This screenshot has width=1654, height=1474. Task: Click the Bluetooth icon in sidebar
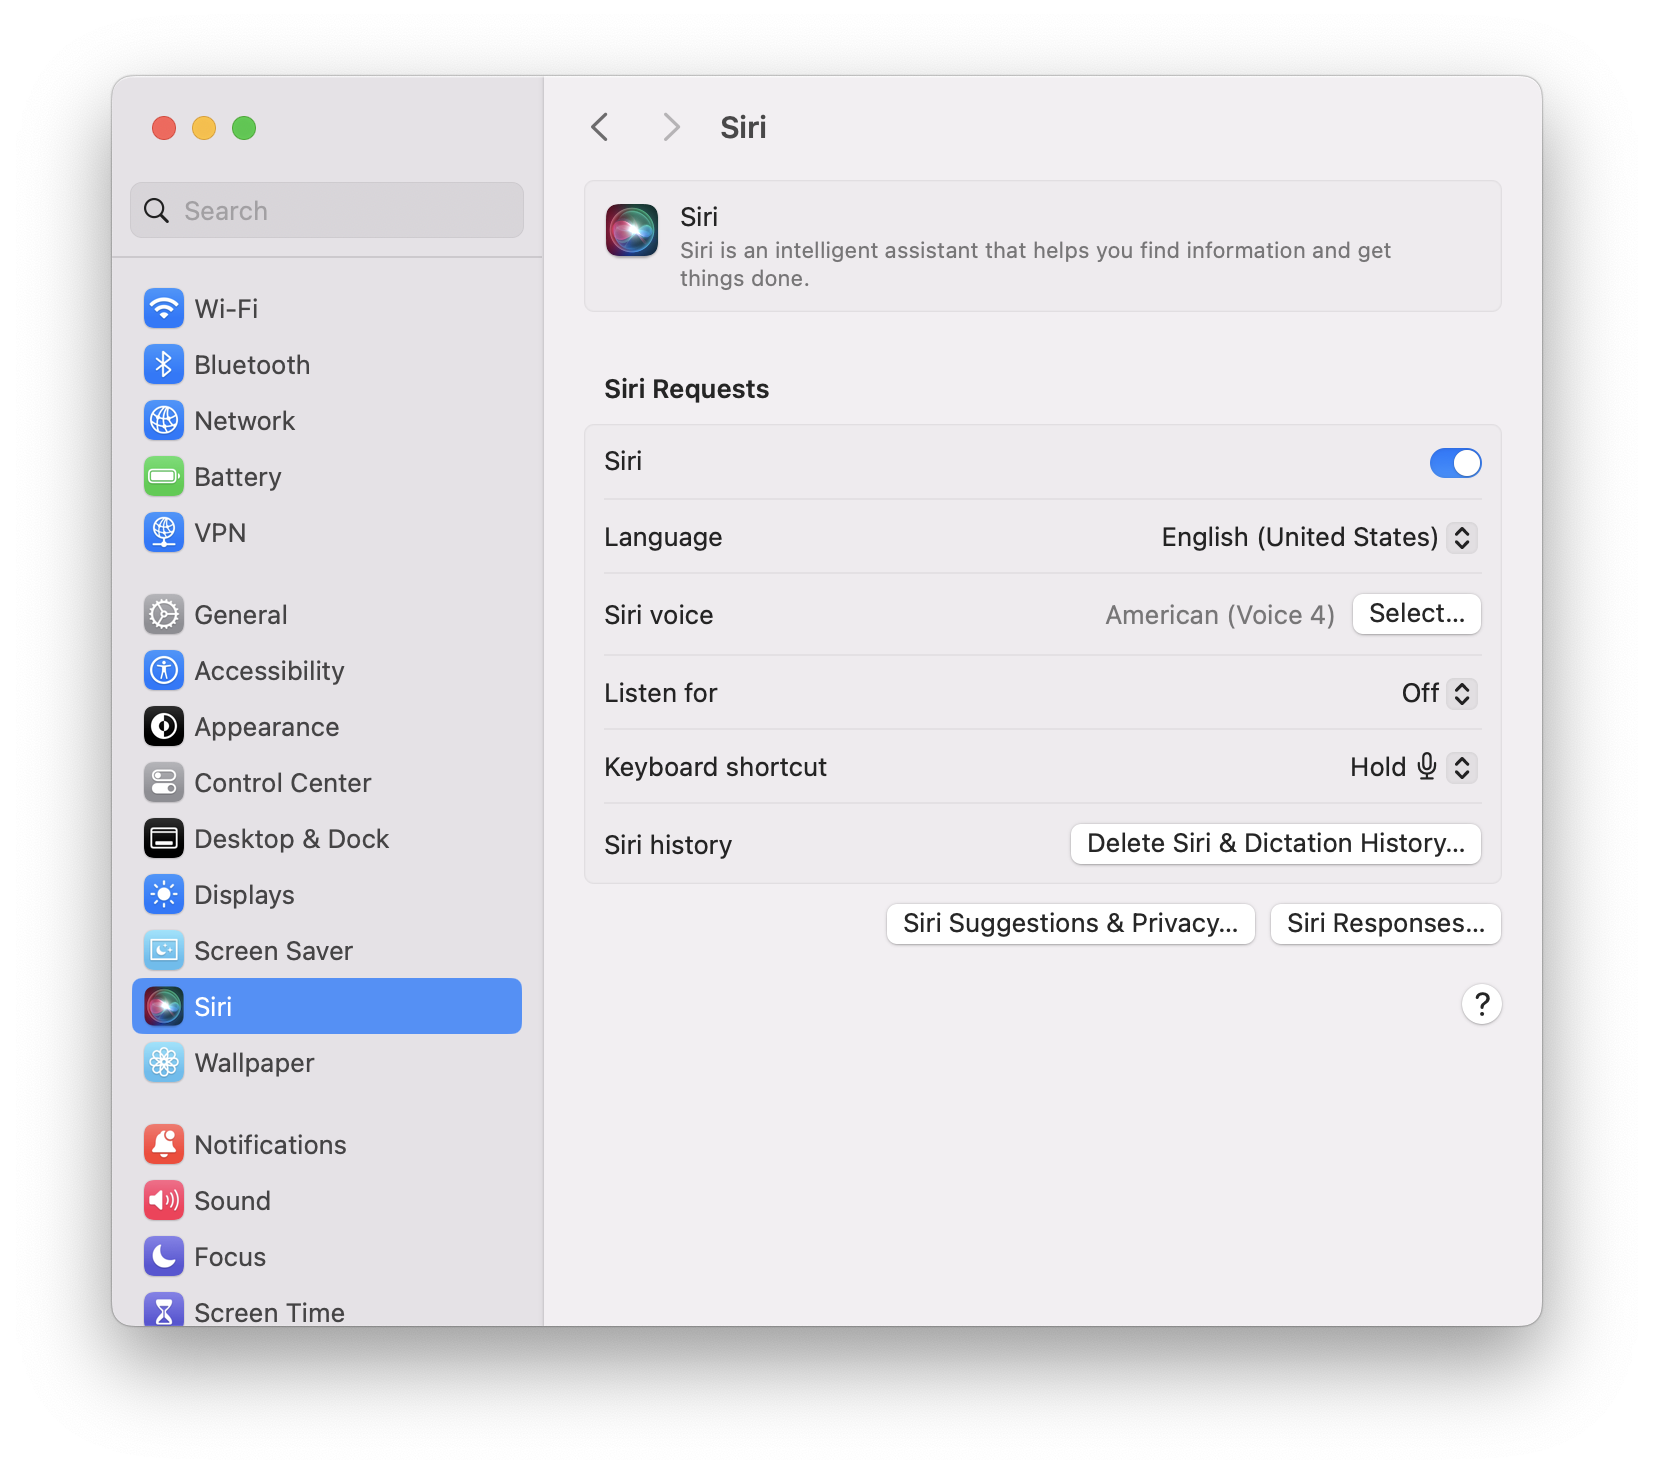(164, 364)
